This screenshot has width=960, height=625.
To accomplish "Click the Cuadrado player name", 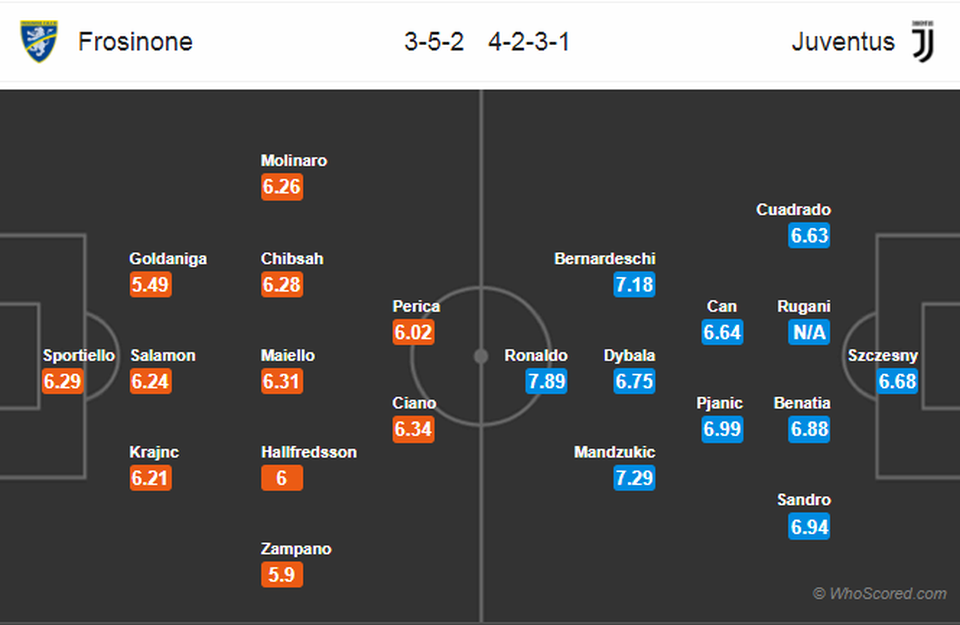I will point(793,209).
